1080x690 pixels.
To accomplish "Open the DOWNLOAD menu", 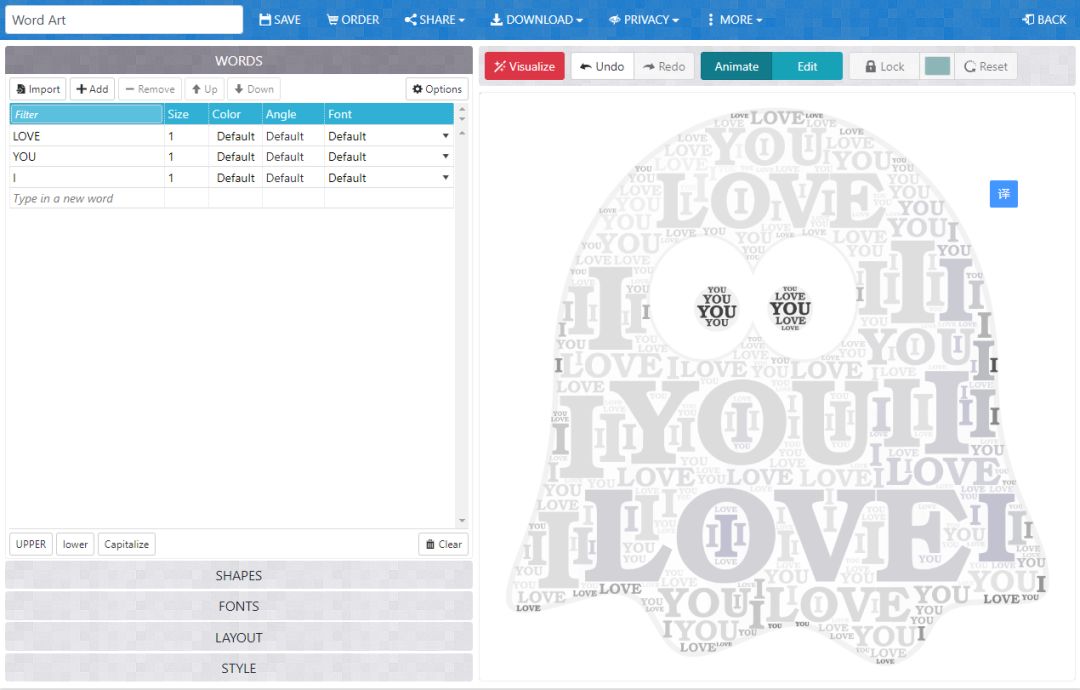I will 536,20.
